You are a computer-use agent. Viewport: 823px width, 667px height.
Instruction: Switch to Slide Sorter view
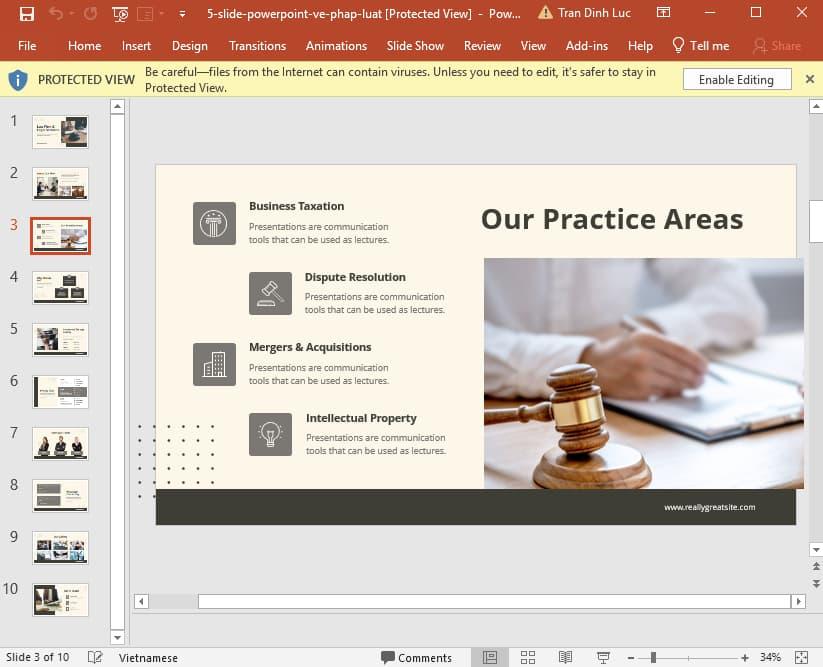528,657
